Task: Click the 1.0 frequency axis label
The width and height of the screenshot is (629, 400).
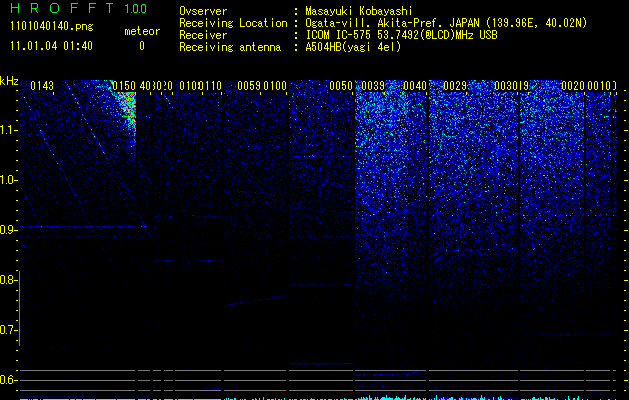Action: 8,180
